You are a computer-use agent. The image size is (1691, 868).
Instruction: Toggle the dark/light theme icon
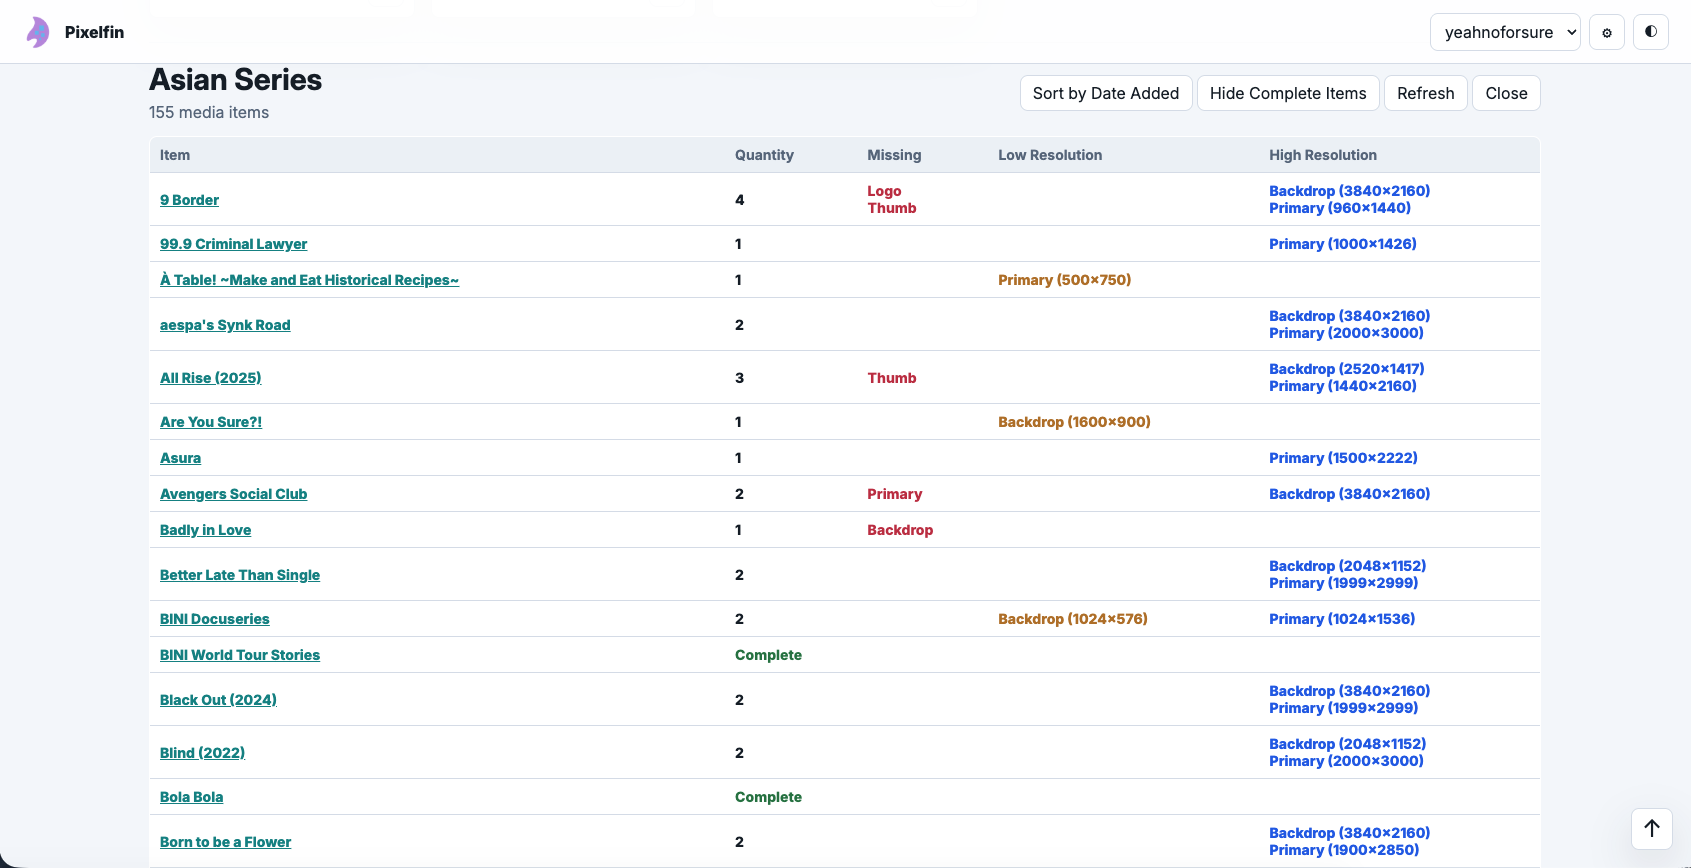point(1651,32)
